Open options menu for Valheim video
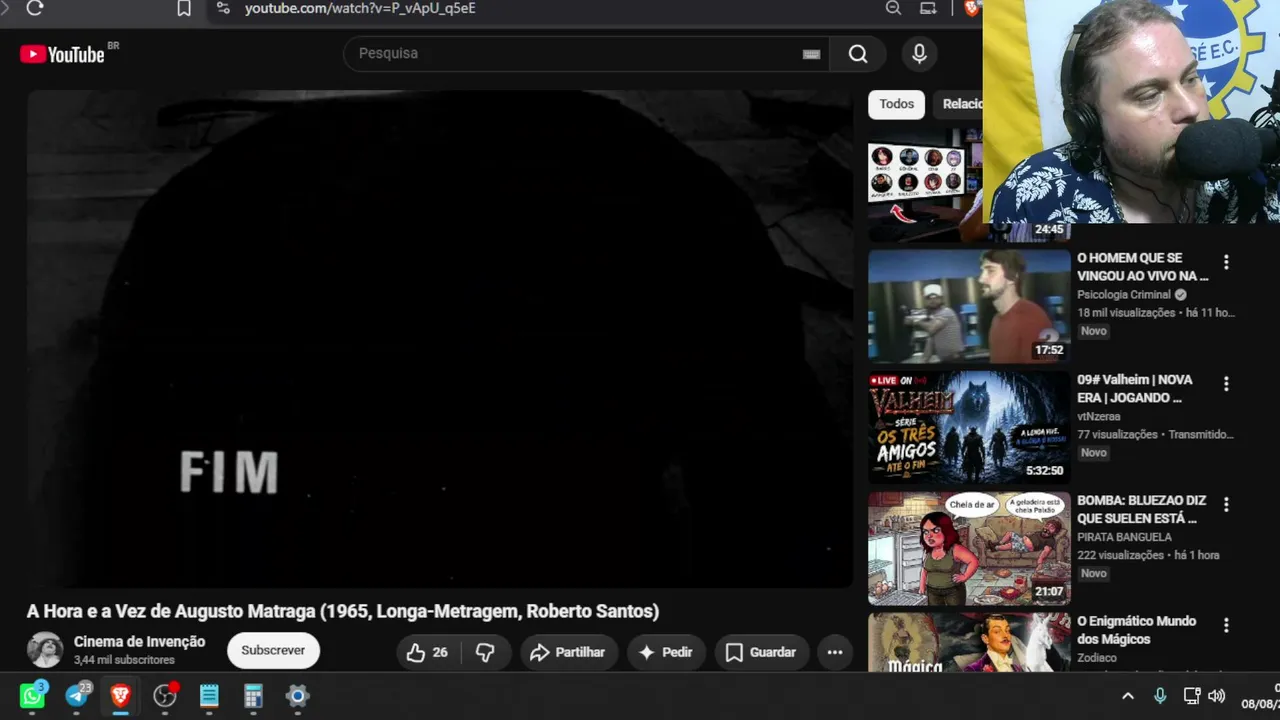 pyautogui.click(x=1226, y=384)
